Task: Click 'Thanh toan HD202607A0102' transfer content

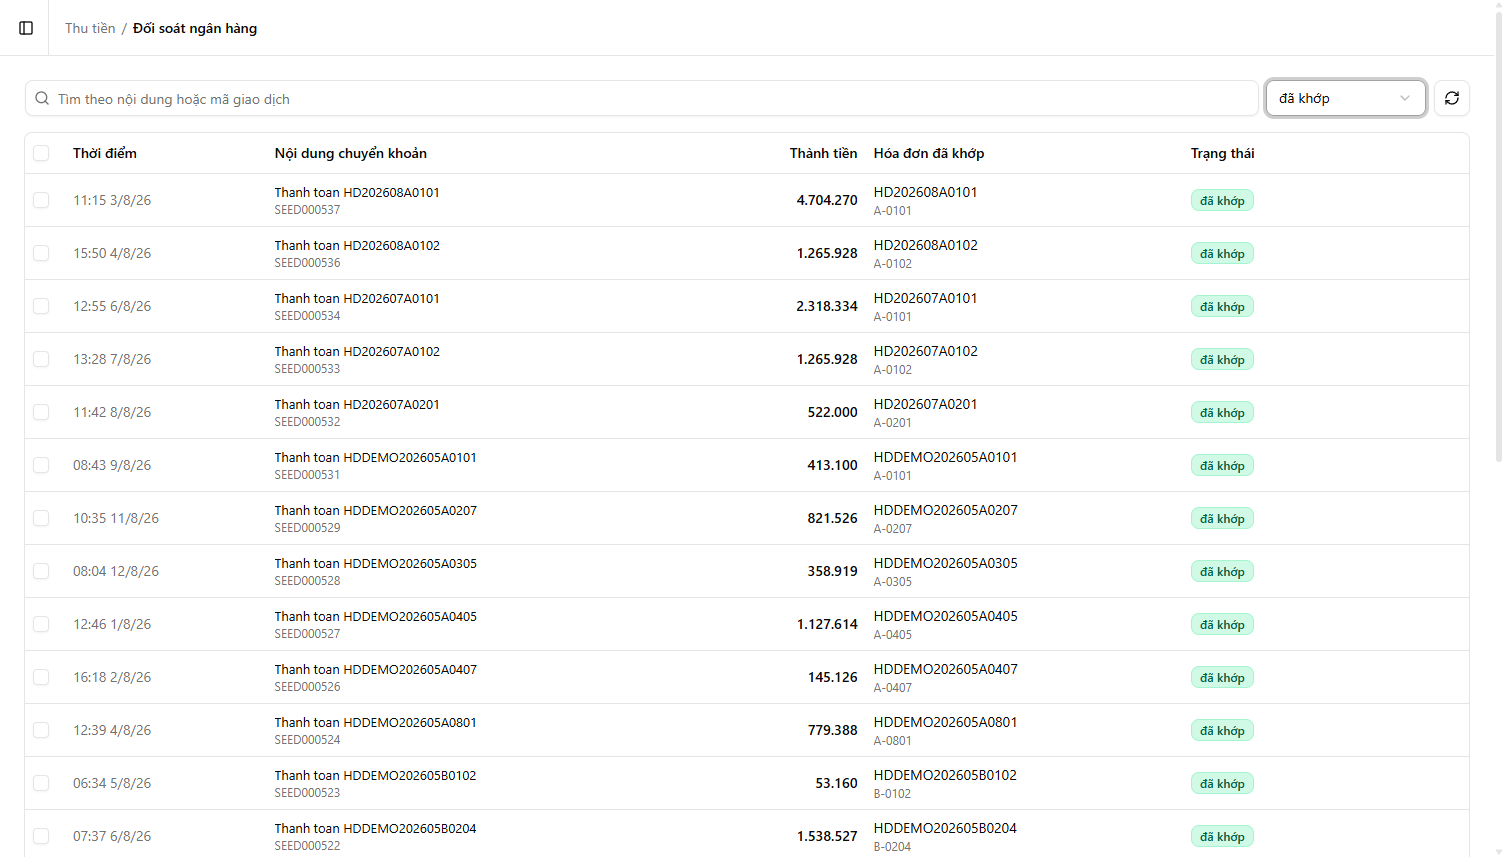Action: pos(357,351)
